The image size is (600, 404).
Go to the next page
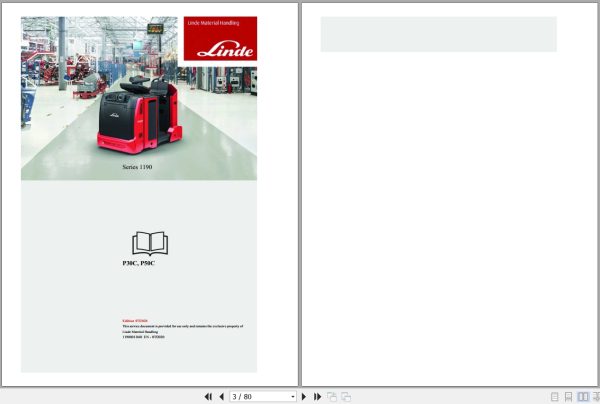point(304,397)
